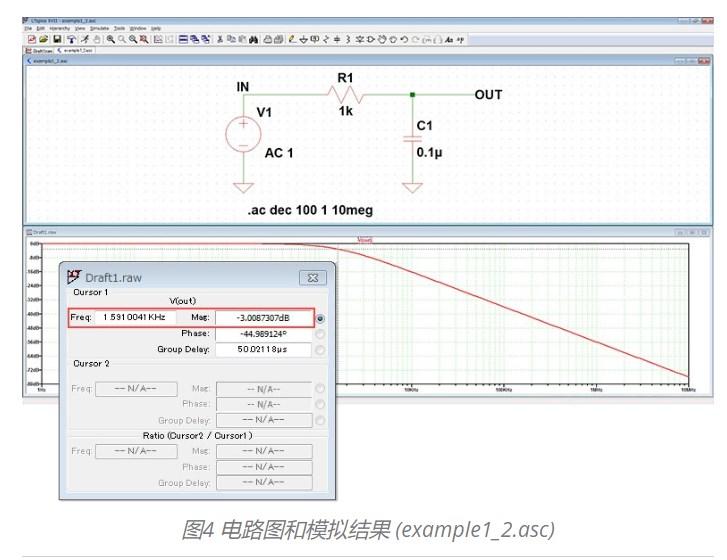Image resolution: width=727 pixels, height=560 pixels.
Task: Click the .ac dec 100 1 10meg directive
Action: 310,210
